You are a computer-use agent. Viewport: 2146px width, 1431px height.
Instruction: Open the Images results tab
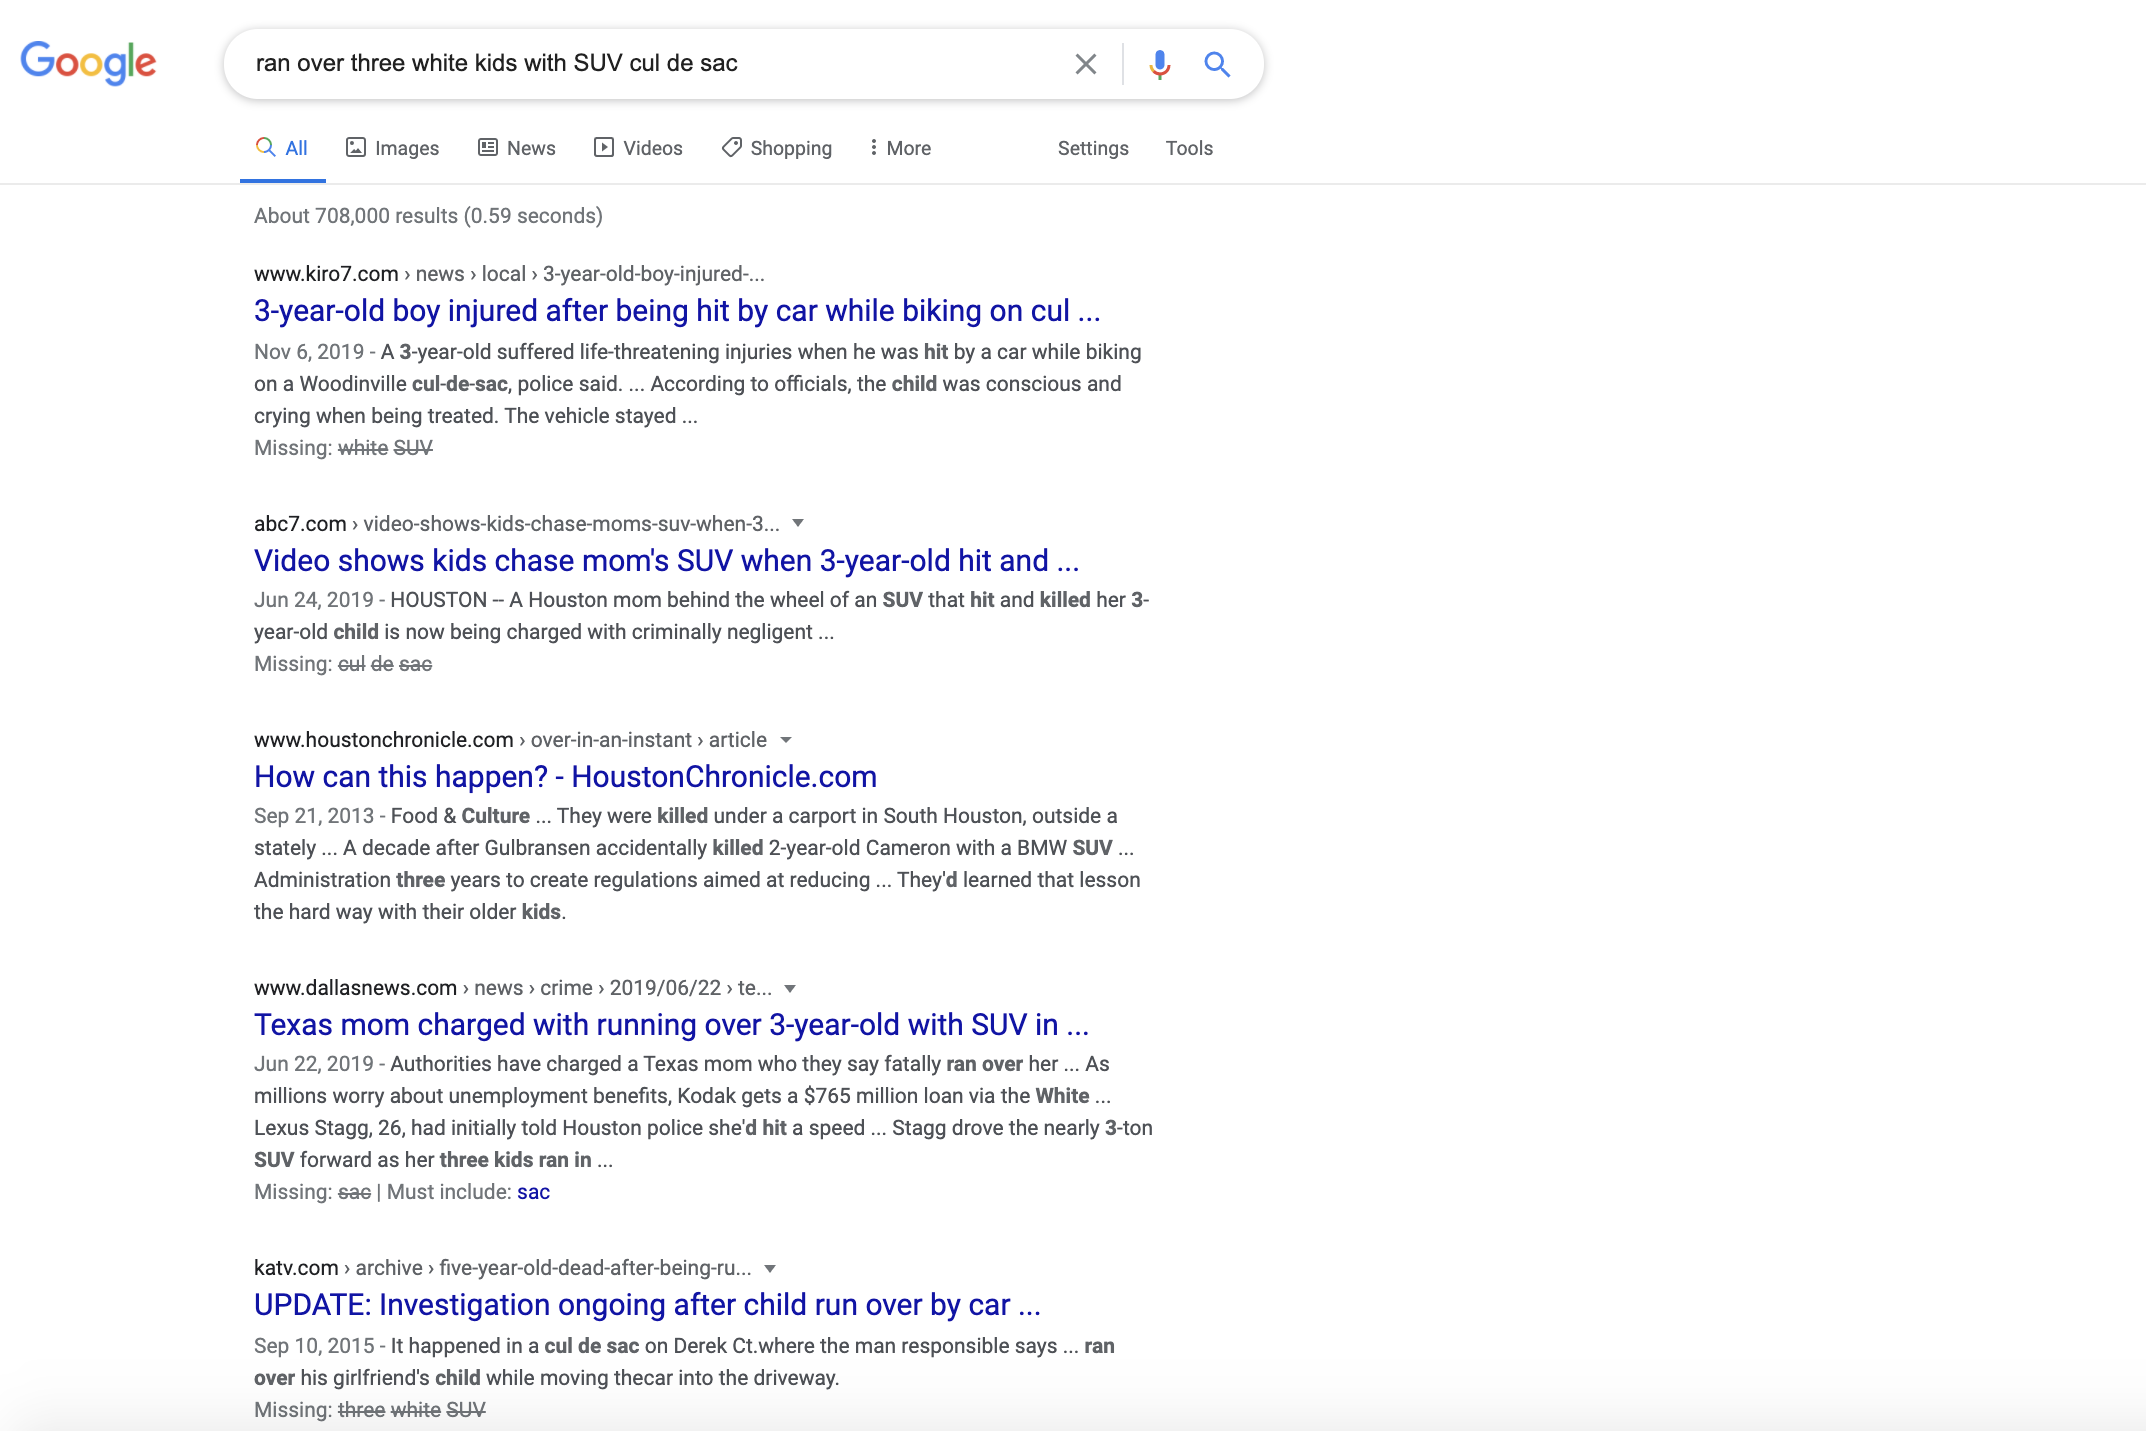(392, 148)
